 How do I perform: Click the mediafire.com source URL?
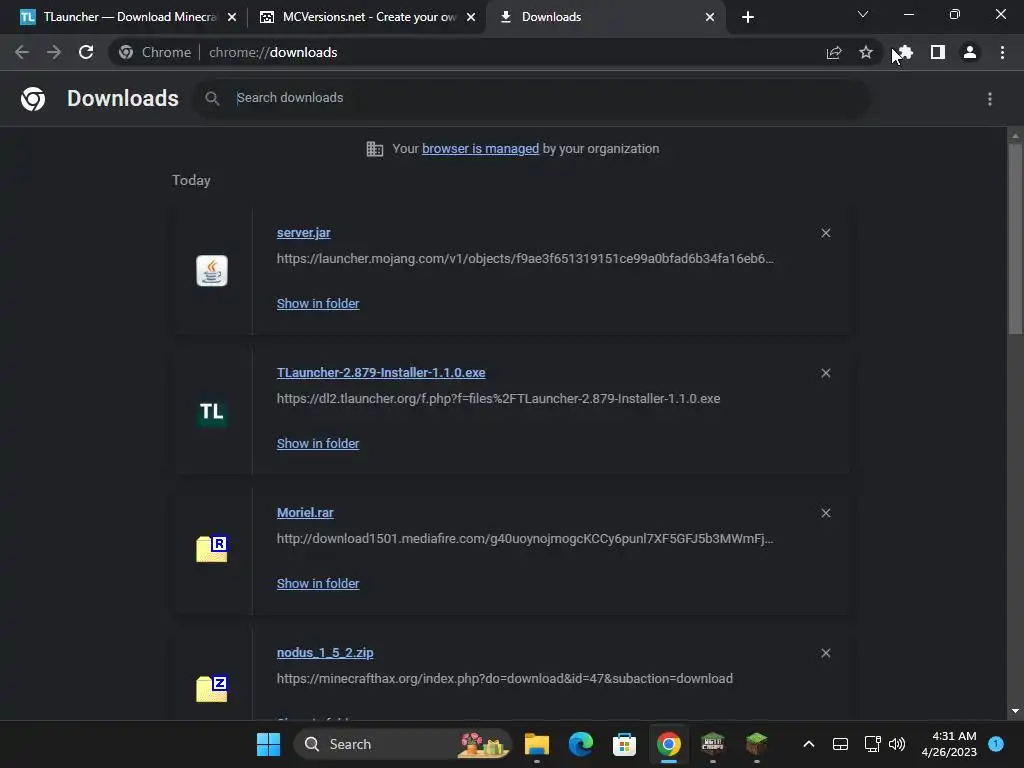(525, 539)
